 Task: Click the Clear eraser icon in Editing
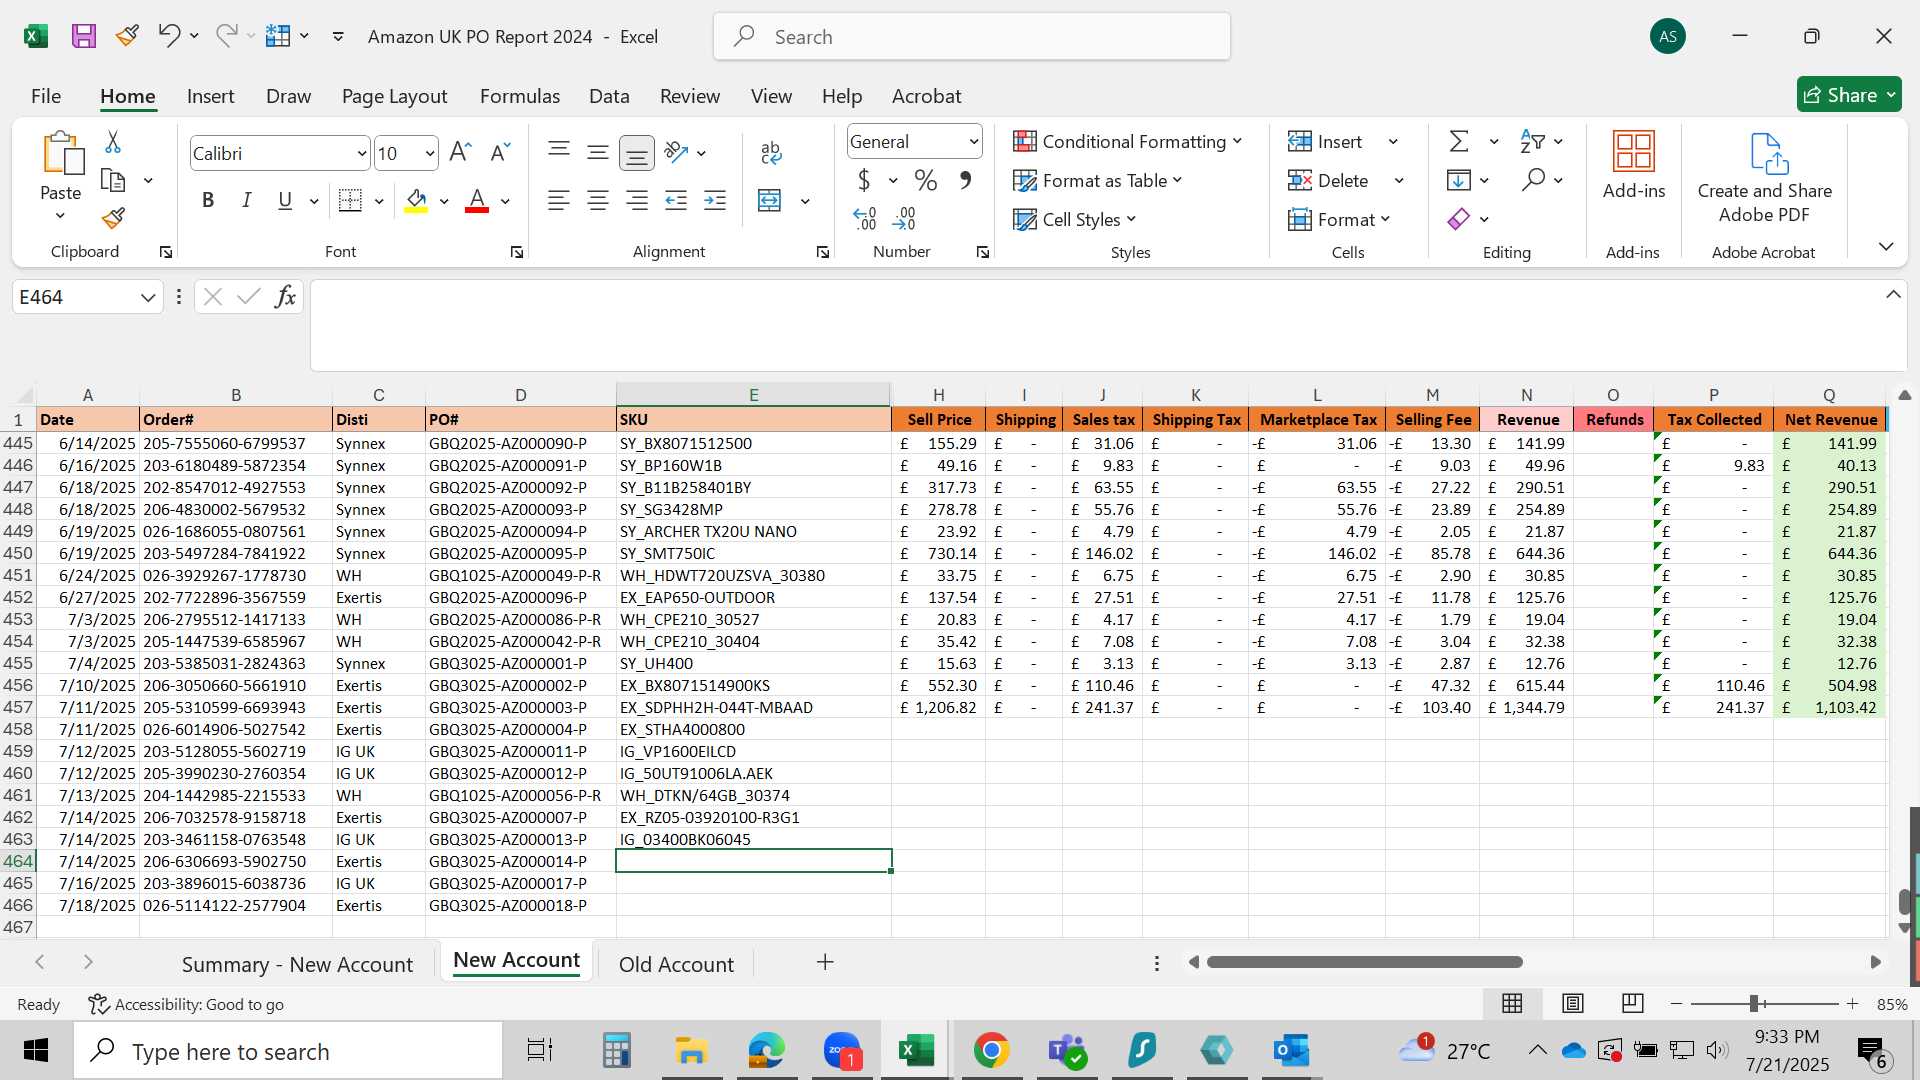click(1459, 219)
